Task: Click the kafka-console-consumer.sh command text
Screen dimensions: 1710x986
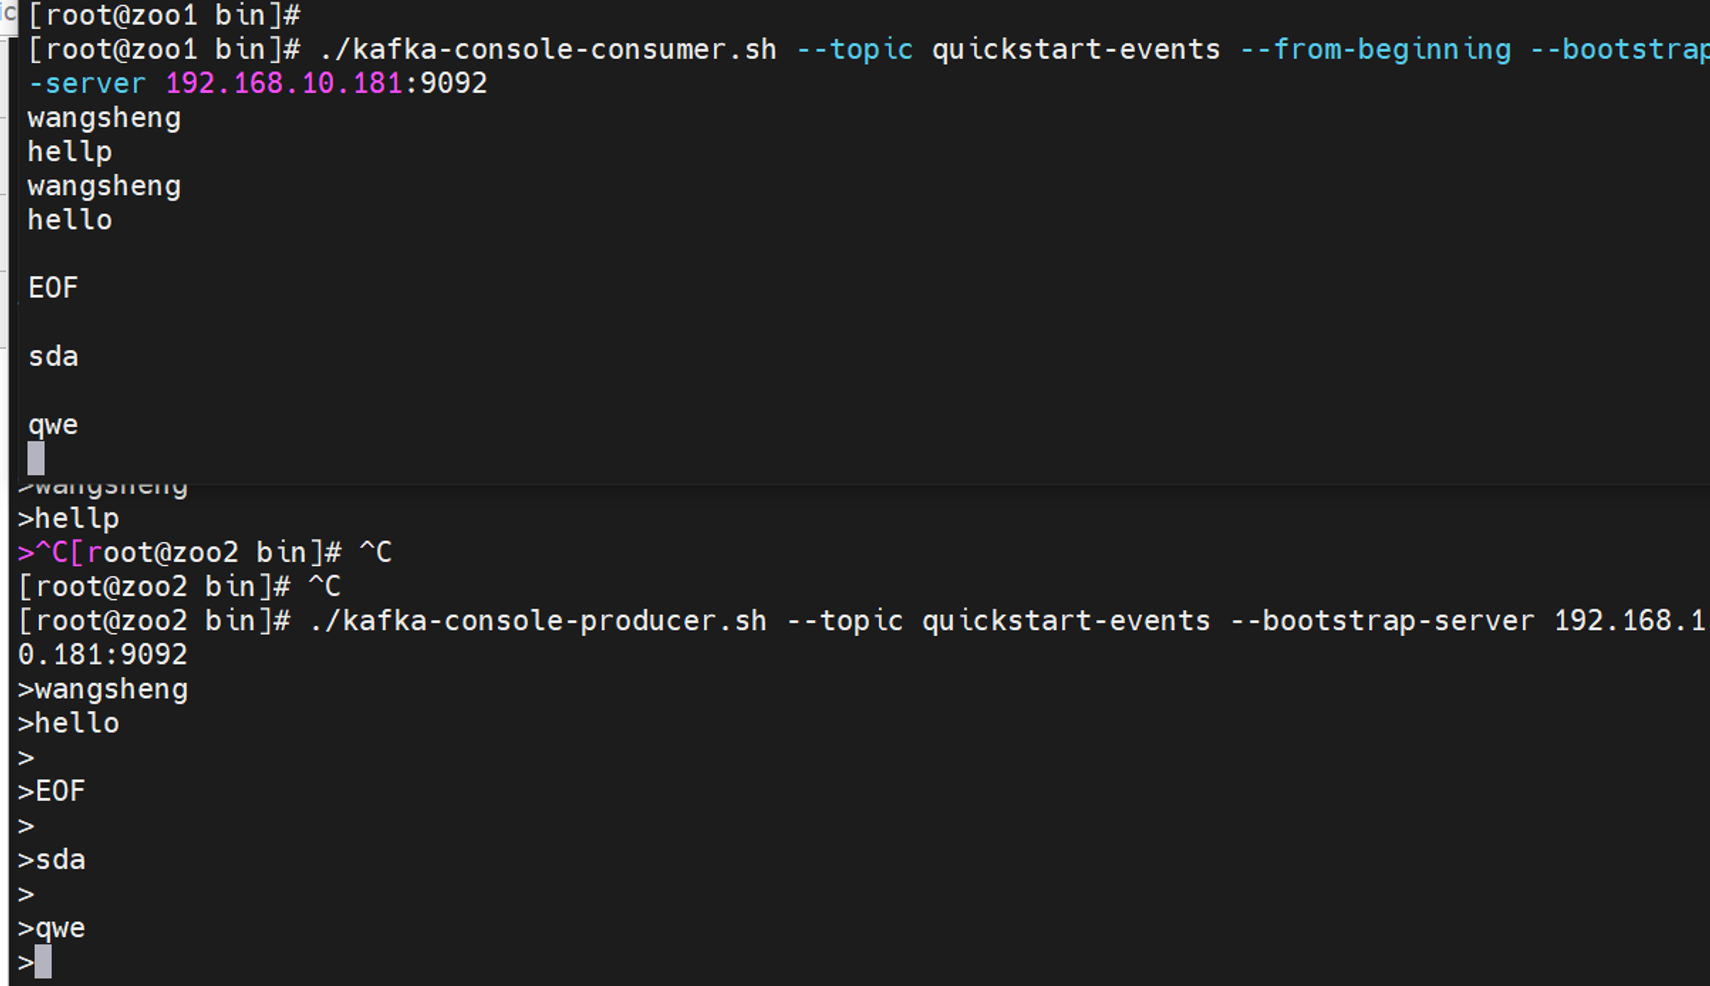Action: pyautogui.click(x=548, y=49)
